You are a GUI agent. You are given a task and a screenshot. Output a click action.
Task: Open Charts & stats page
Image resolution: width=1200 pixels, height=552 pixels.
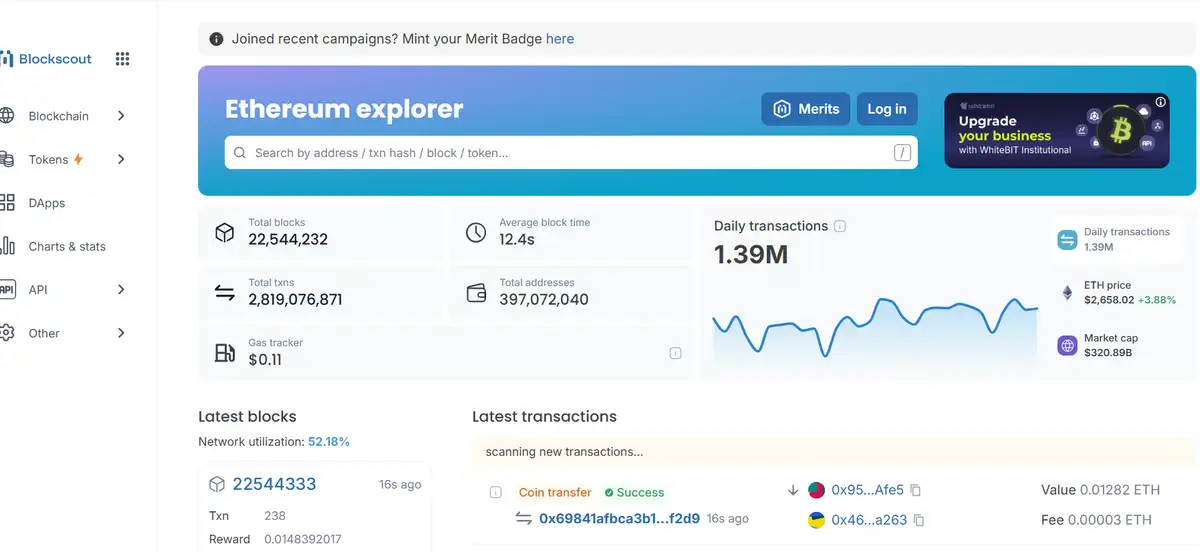click(67, 246)
